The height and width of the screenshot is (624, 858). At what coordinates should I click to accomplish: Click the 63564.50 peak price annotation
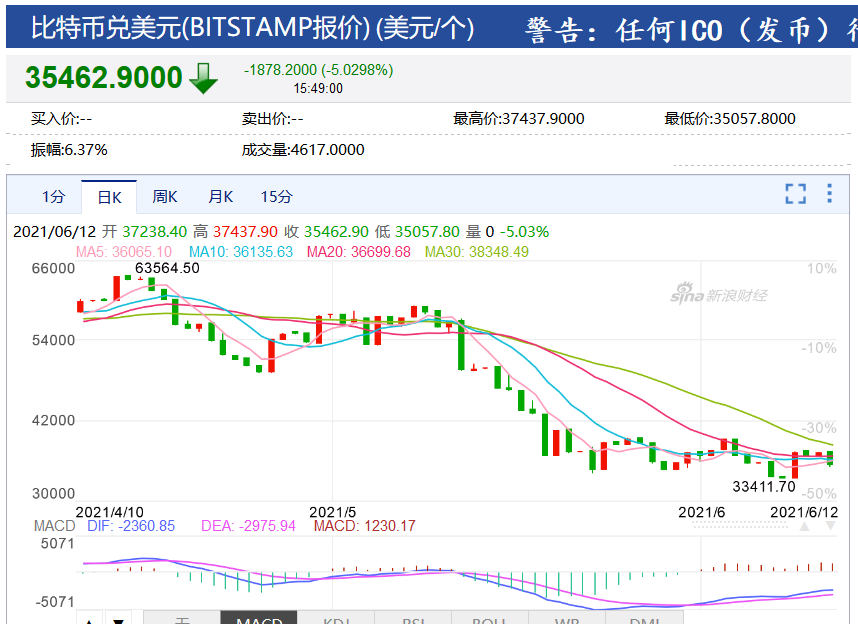click(x=167, y=268)
